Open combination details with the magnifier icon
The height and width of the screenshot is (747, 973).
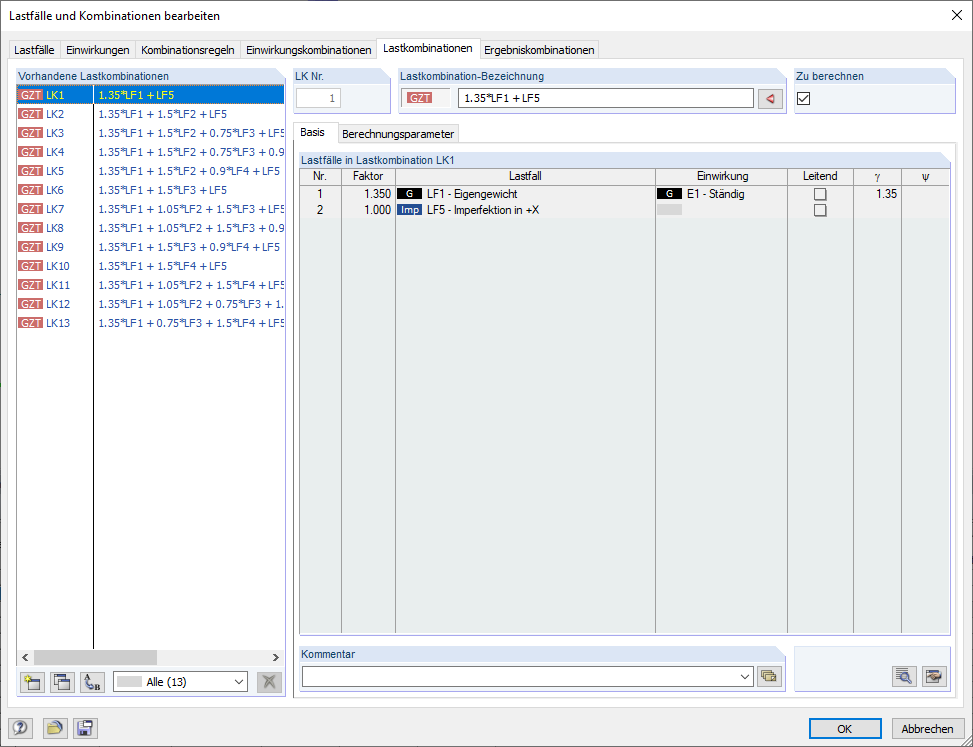pos(903,676)
